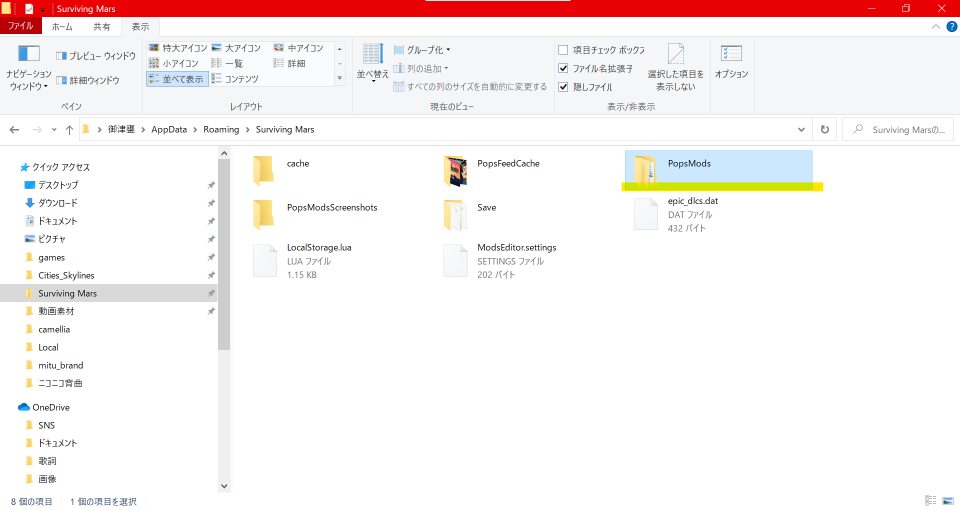Toggle the 詳細ウィンドウ pane
Viewport: 960px width, 510px height.
point(88,80)
